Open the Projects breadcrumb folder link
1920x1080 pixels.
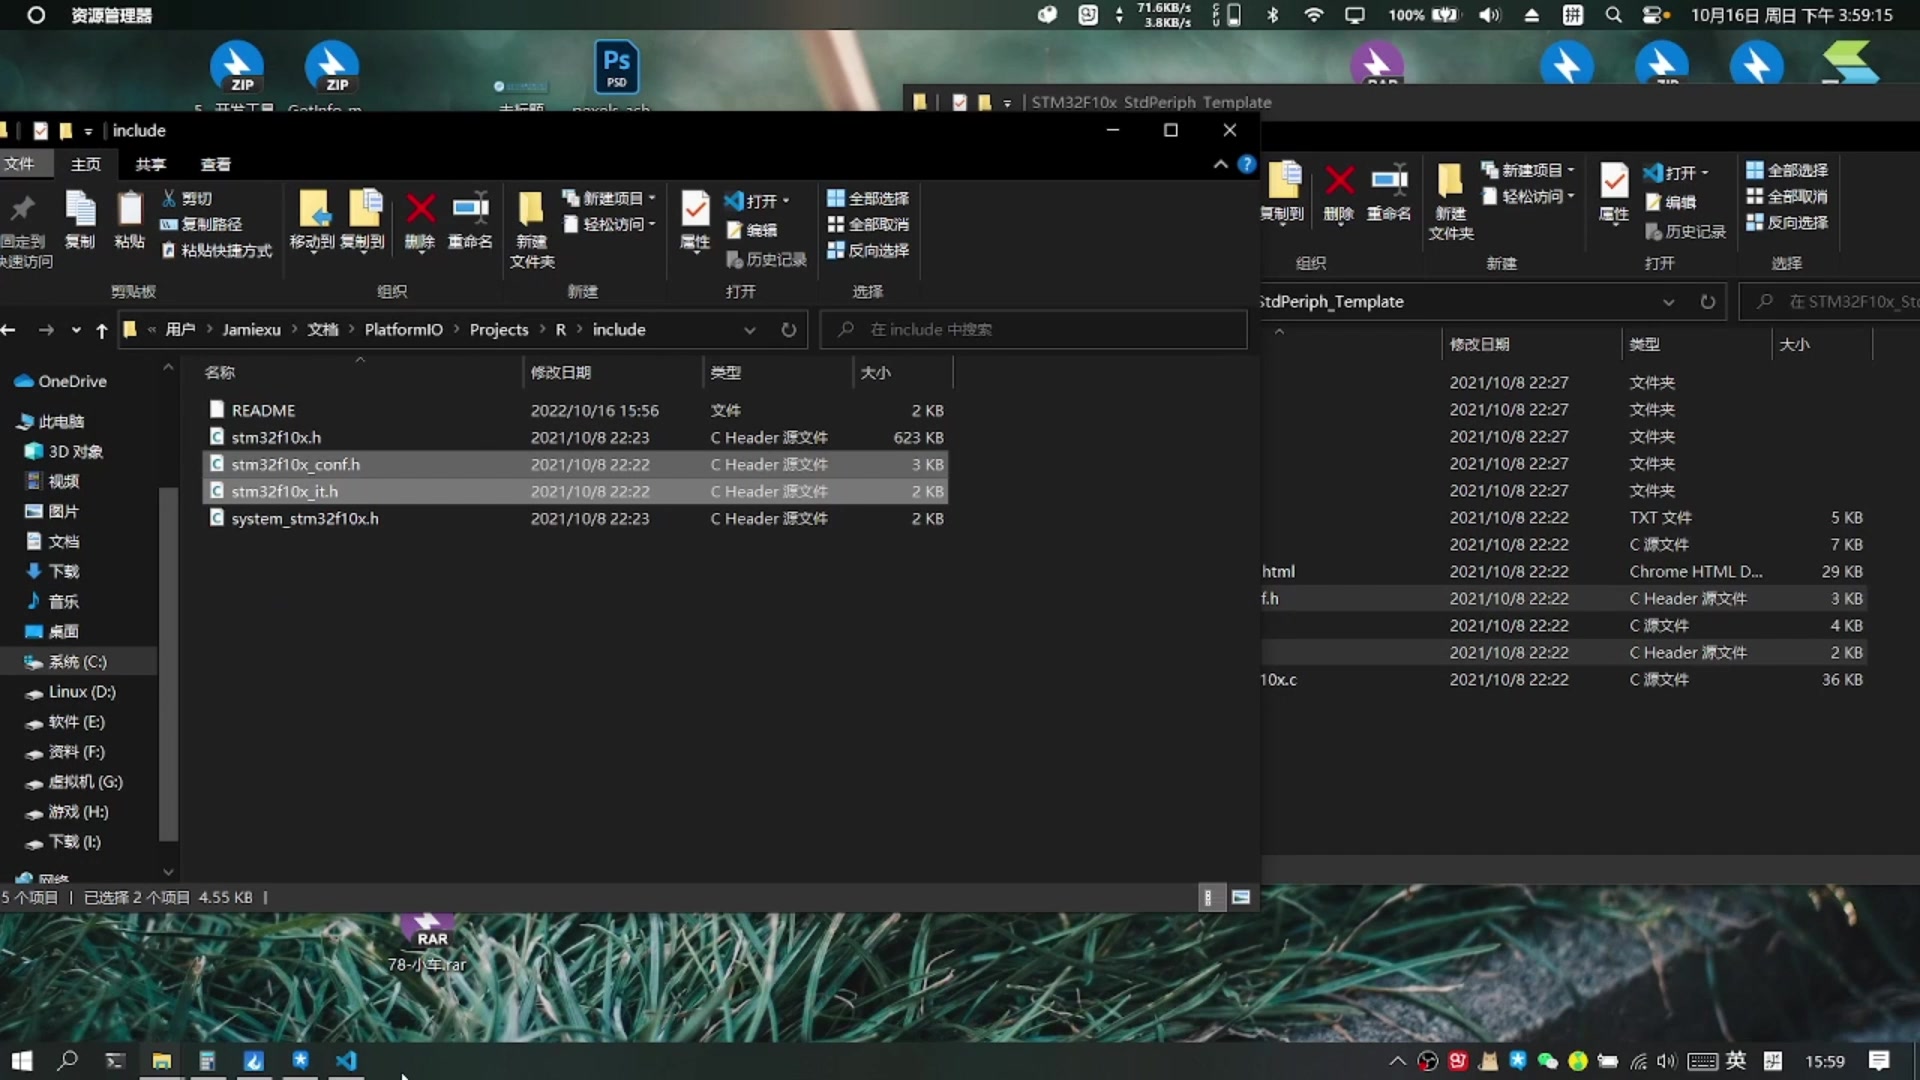[499, 329]
